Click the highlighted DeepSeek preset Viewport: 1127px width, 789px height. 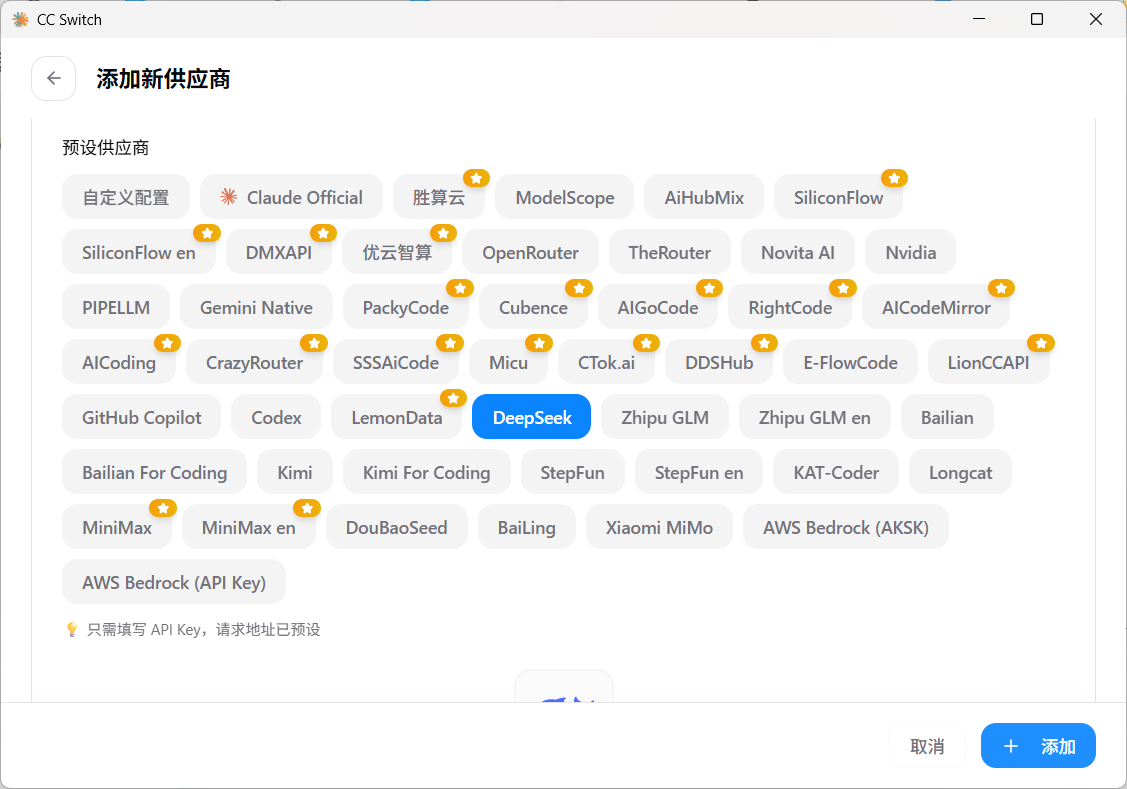(x=532, y=417)
